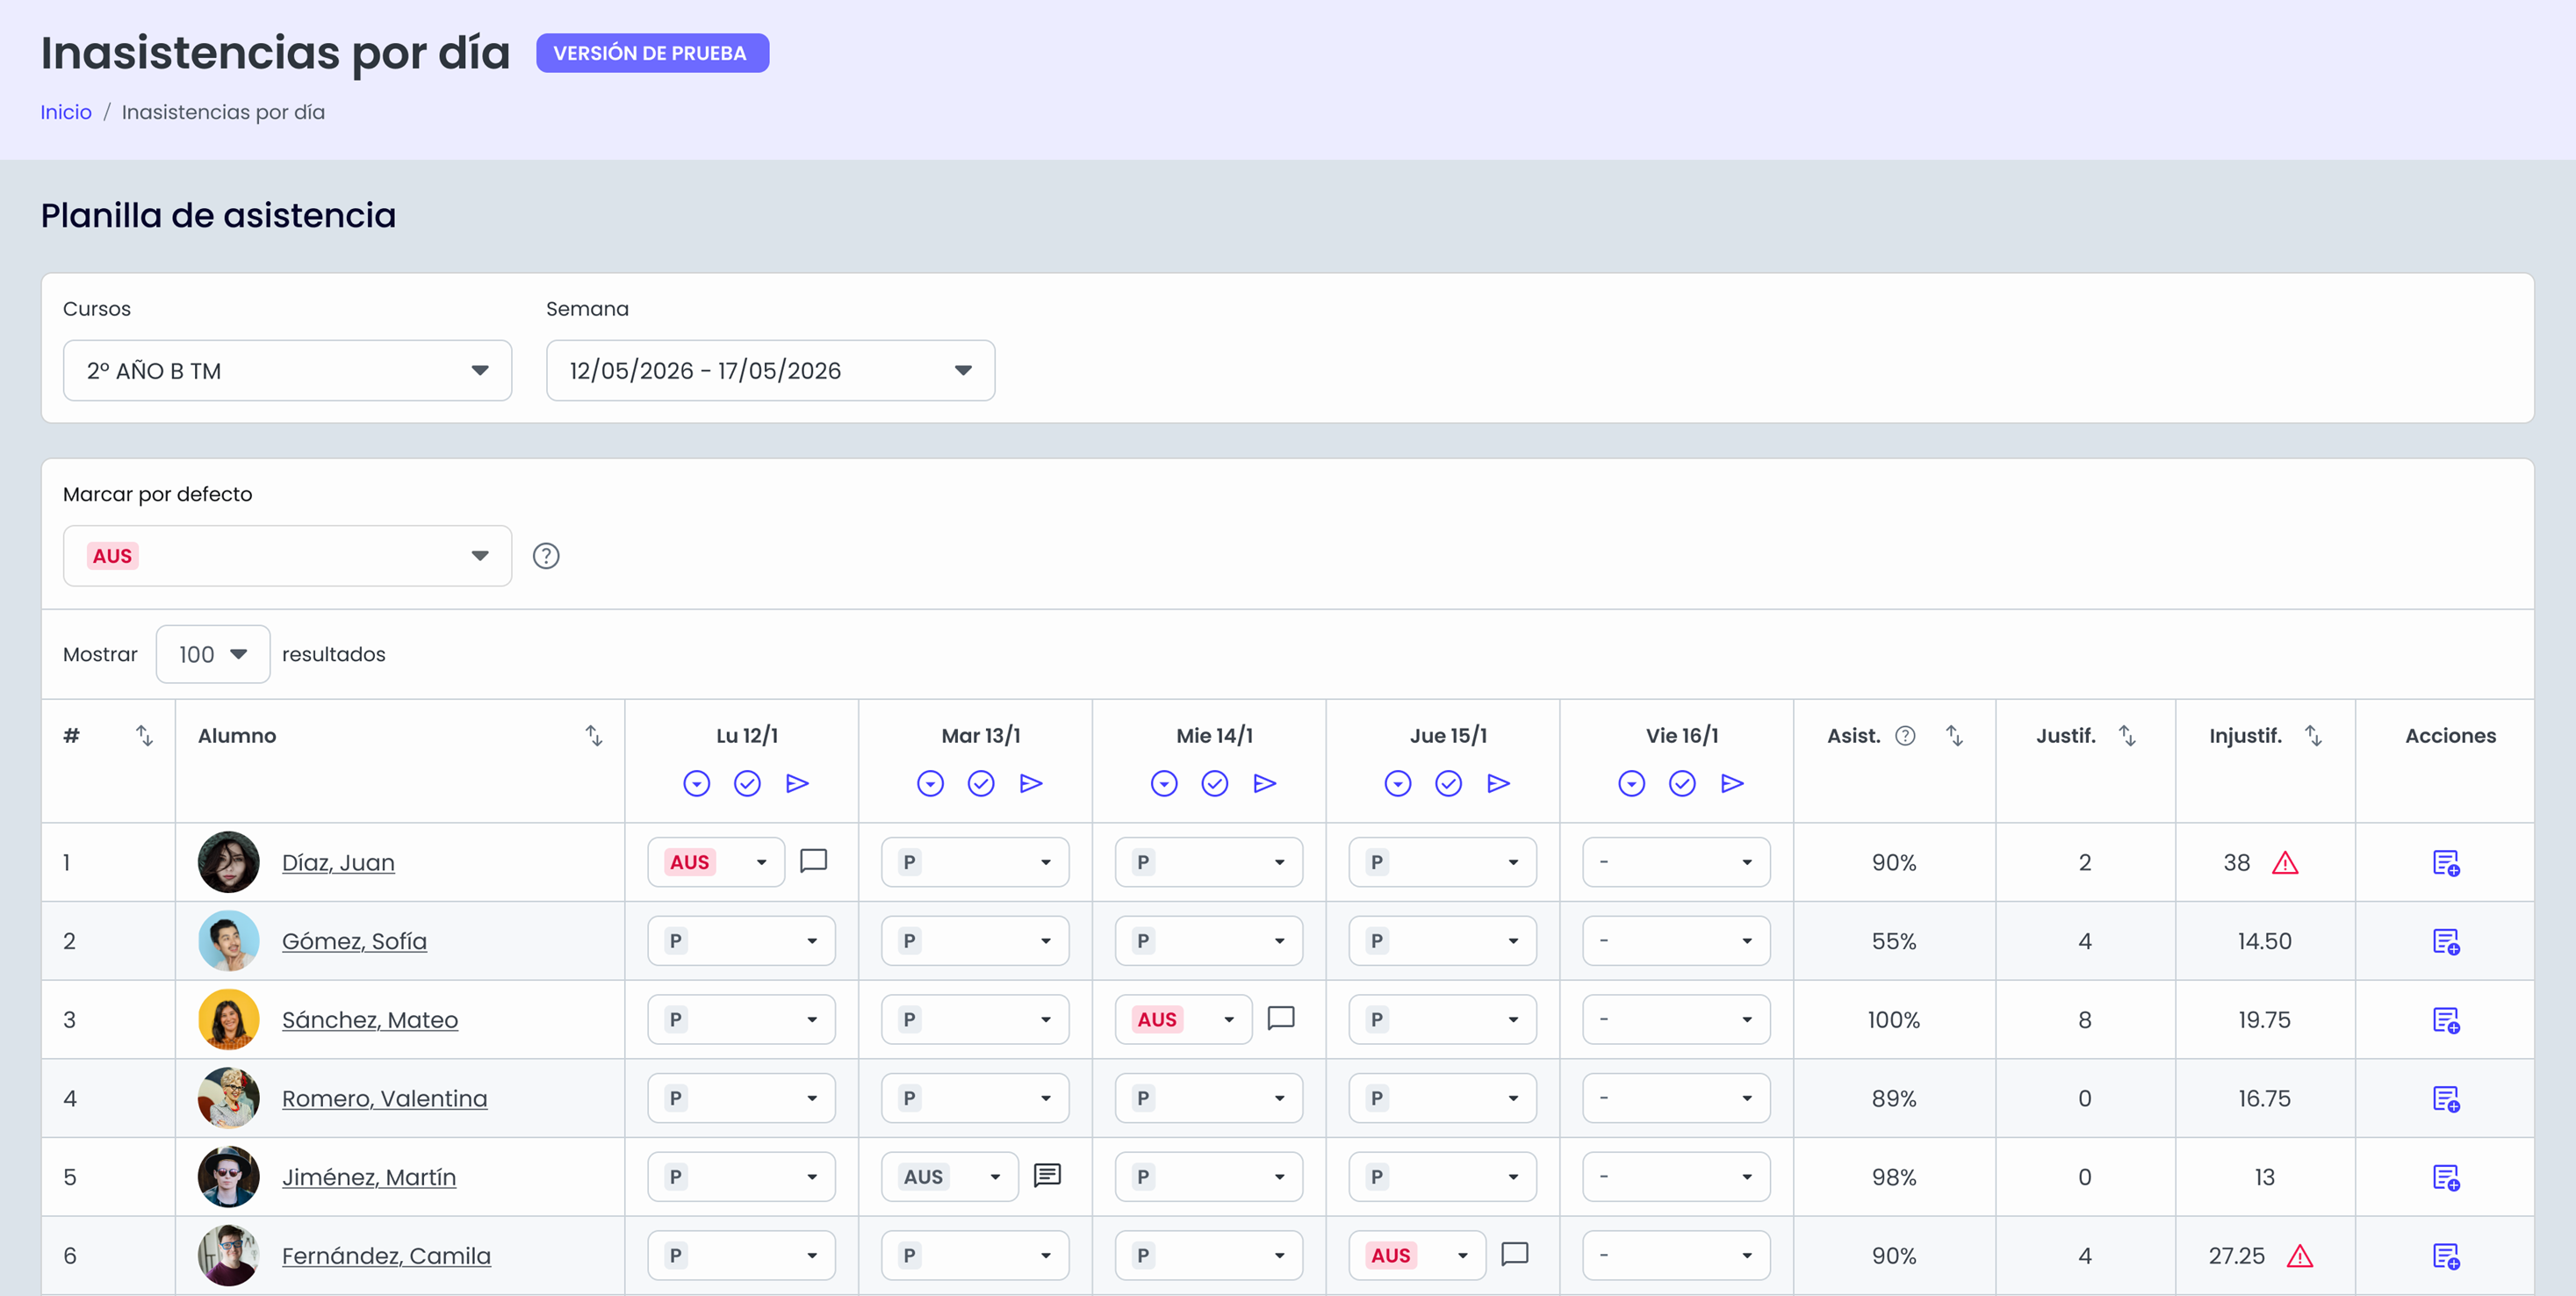Open filled note icon for Jiménez, Martín
The image size is (2576, 1296).
pos(1047,1175)
